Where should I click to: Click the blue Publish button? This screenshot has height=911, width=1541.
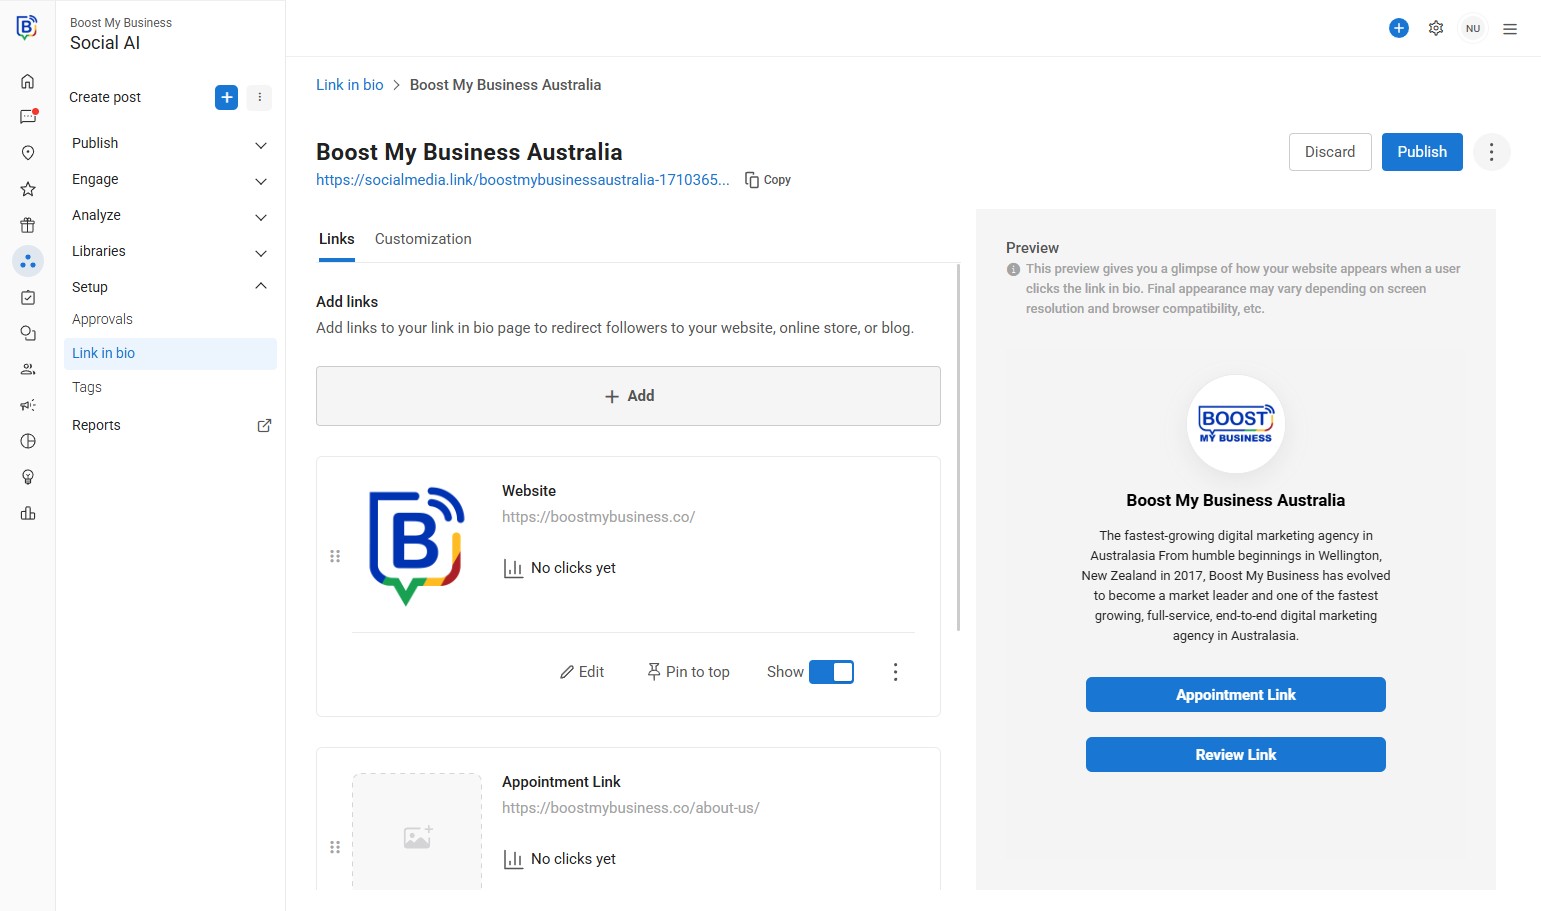tap(1421, 152)
